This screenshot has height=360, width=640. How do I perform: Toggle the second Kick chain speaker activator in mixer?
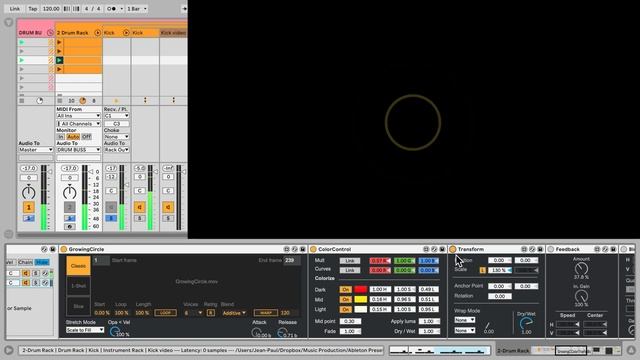140,207
